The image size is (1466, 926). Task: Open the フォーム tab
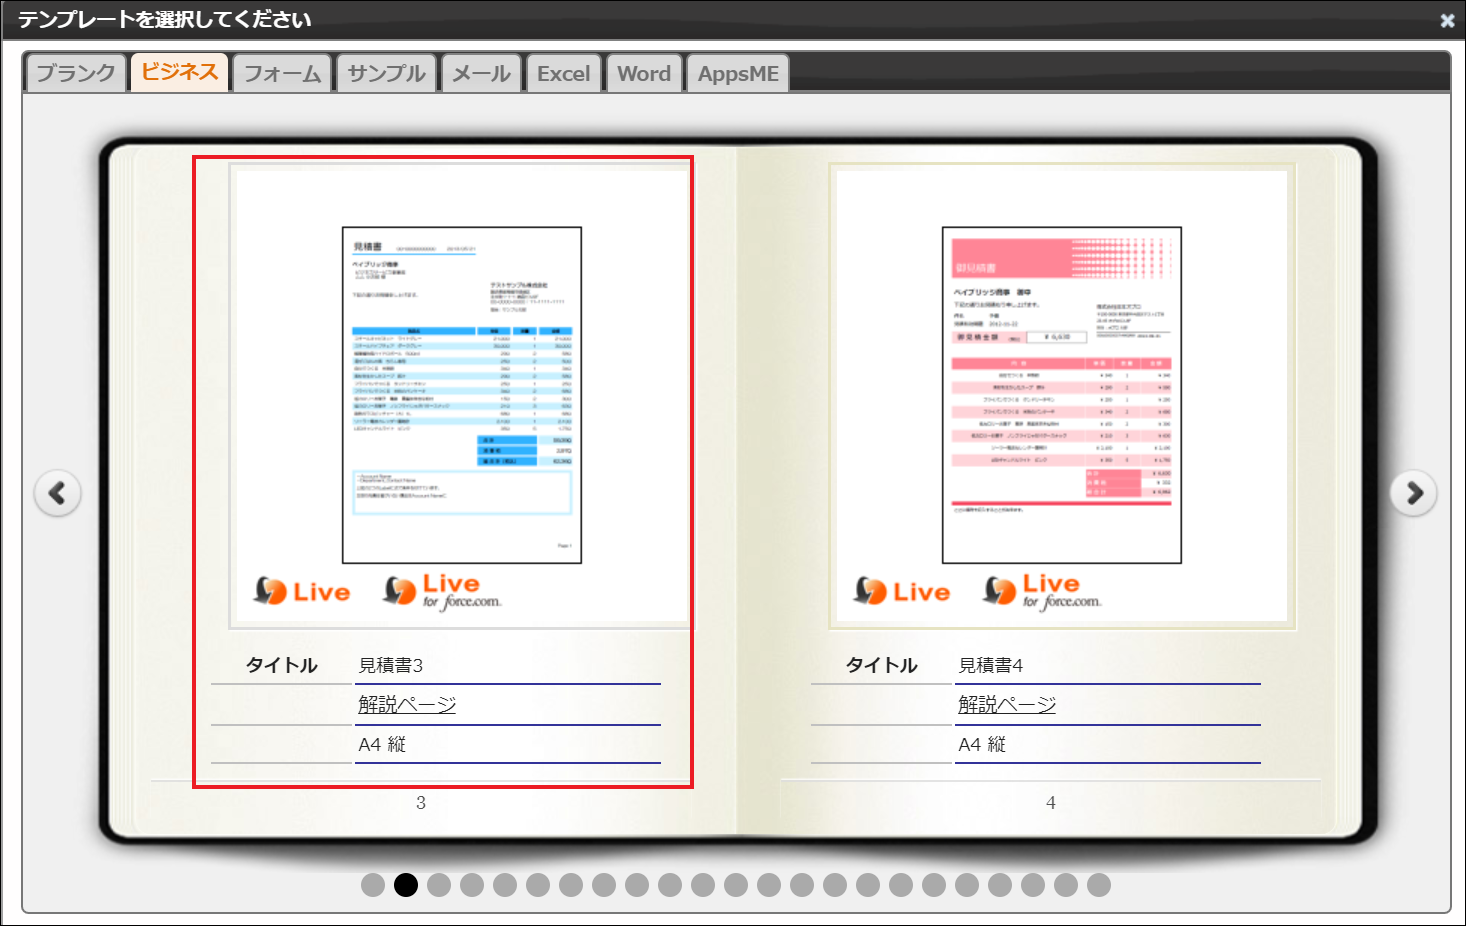pyautogui.click(x=282, y=74)
